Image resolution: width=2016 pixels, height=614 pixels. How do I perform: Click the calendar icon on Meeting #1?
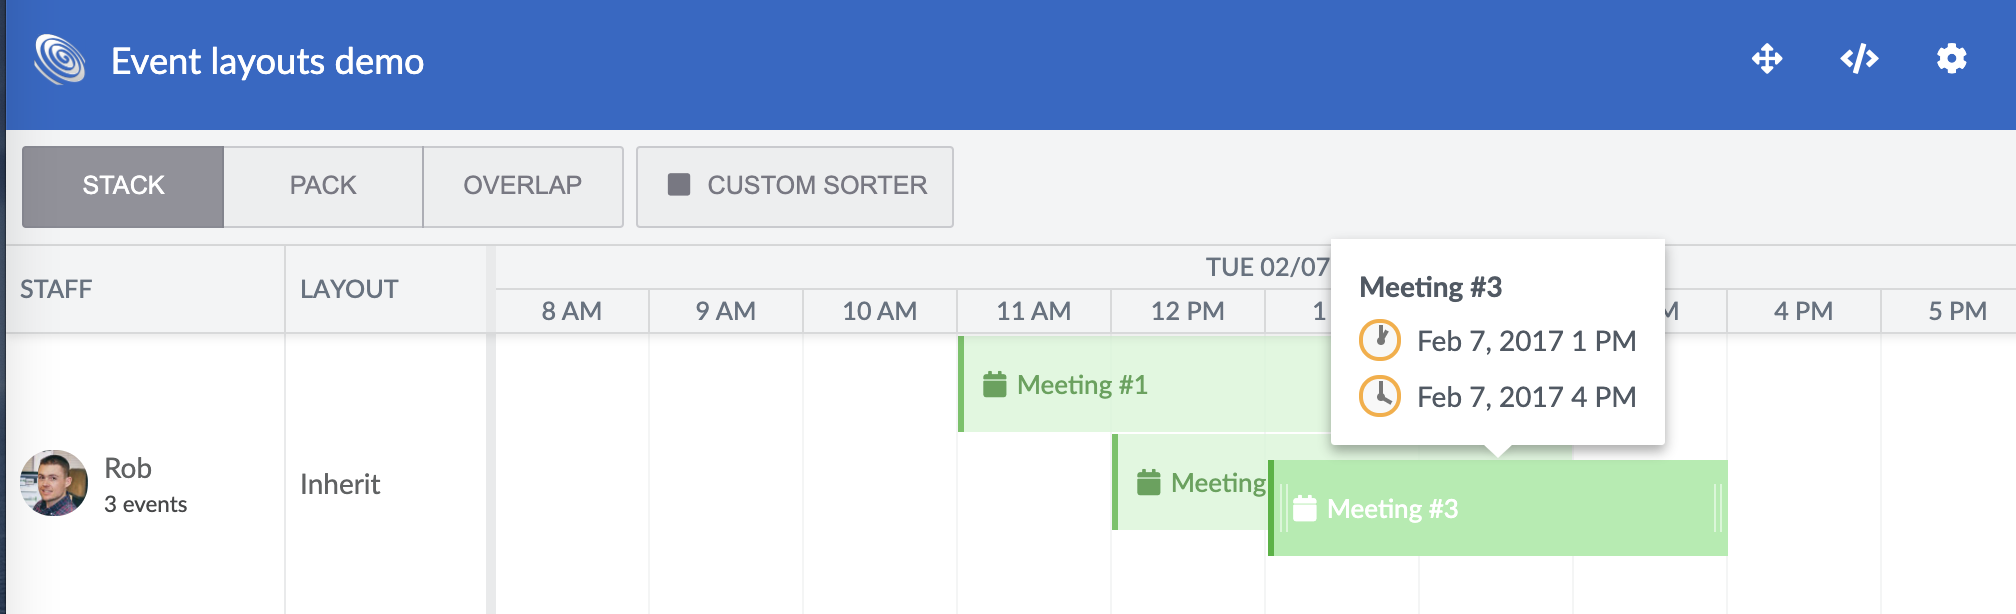point(994,384)
